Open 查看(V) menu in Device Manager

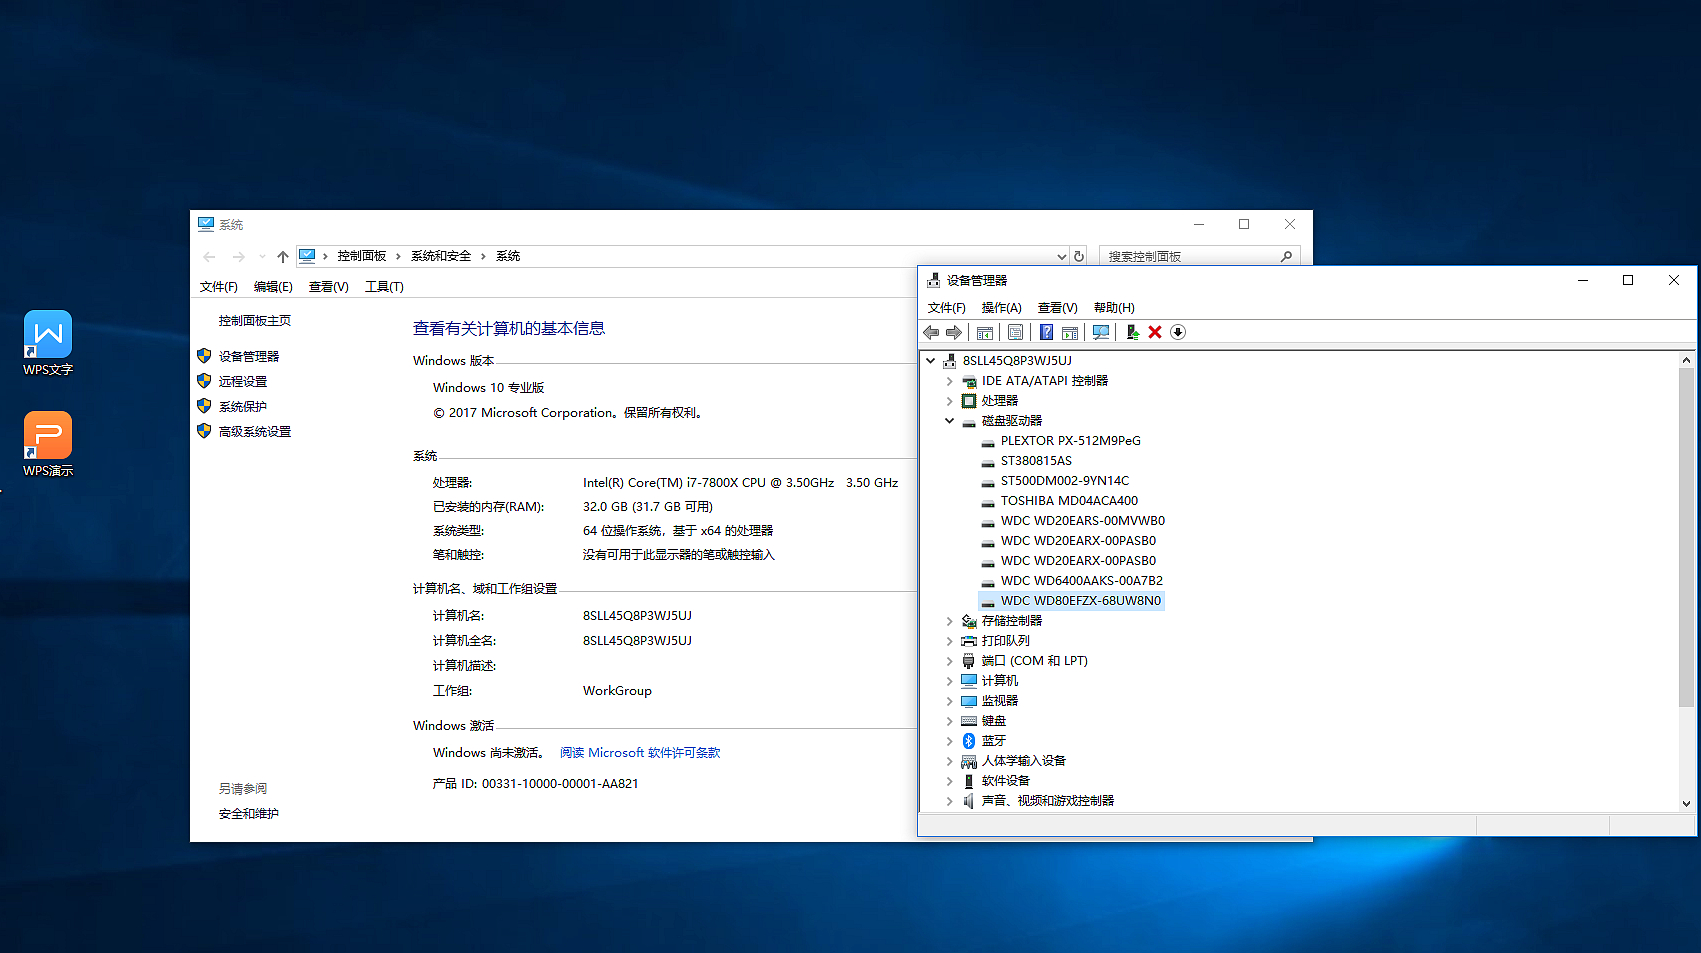click(x=1057, y=308)
